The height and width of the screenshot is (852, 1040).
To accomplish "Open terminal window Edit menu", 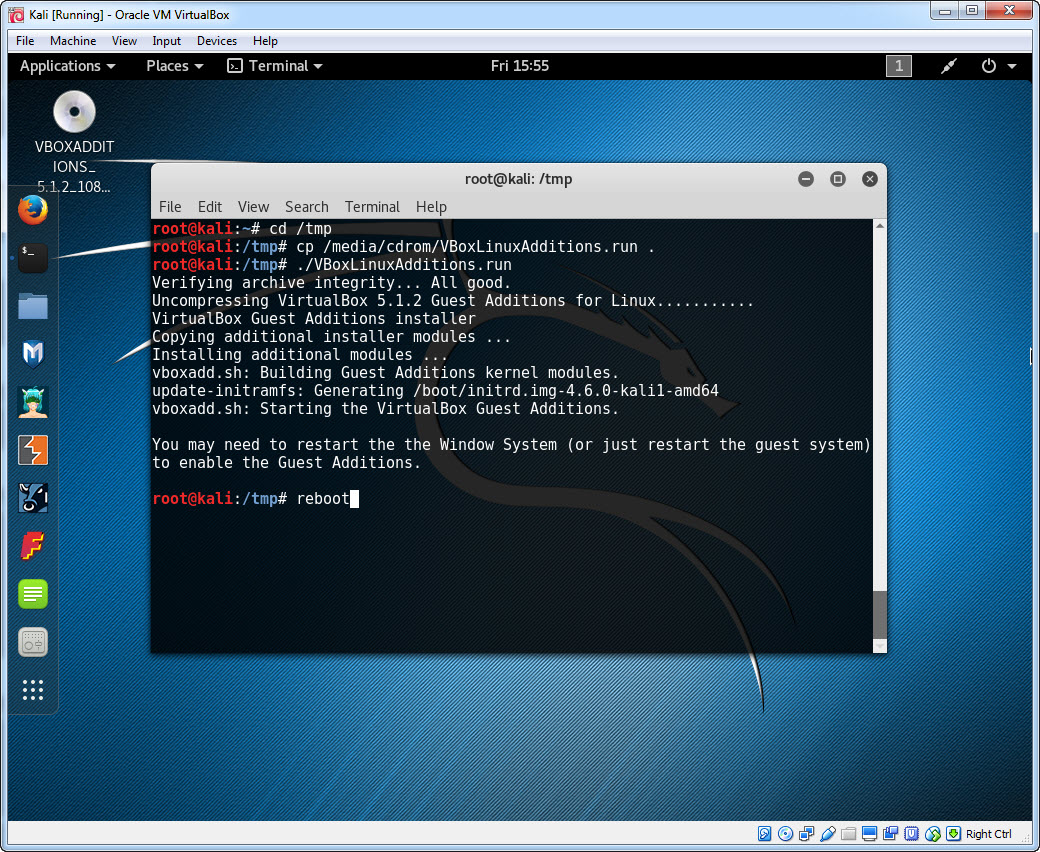I will [210, 207].
